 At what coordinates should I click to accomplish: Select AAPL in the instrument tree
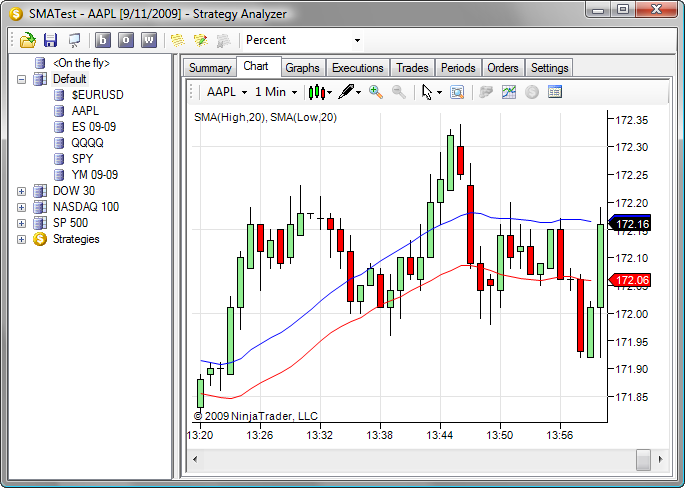click(85, 111)
